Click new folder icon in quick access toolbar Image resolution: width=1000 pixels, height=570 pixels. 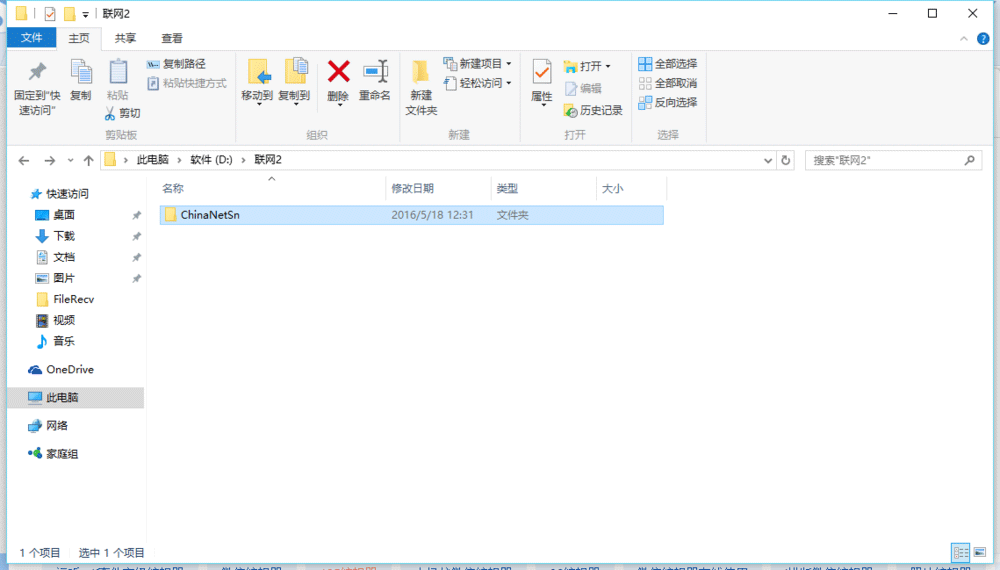(70, 13)
